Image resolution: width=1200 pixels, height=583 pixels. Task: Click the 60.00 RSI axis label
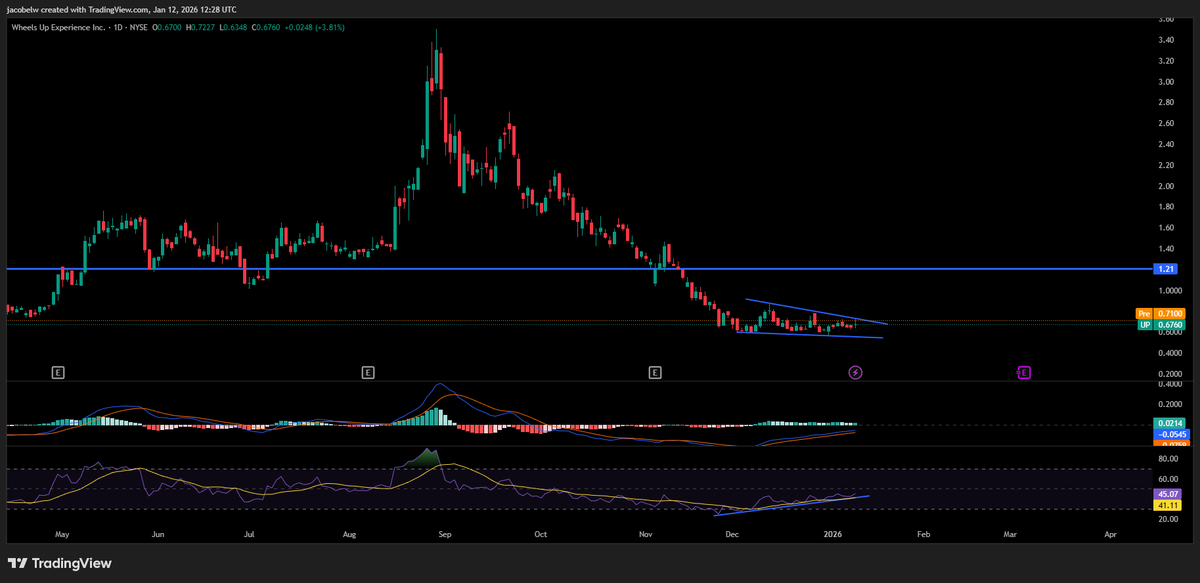pyautogui.click(x=1166, y=478)
